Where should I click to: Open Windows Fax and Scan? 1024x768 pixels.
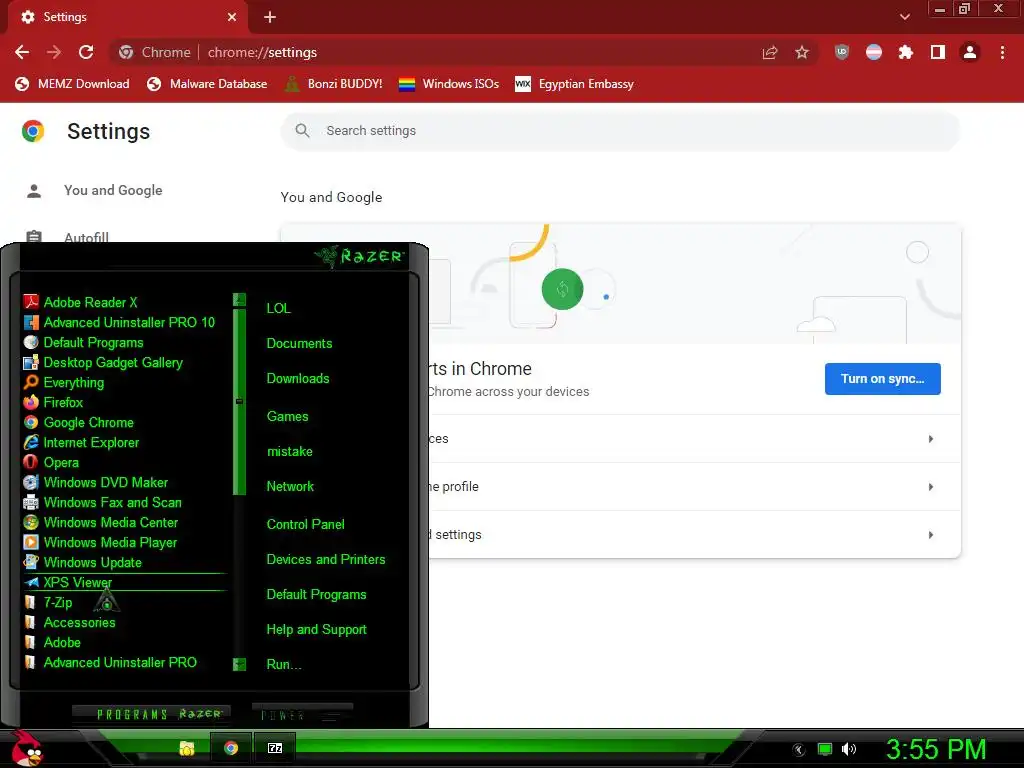(102, 502)
